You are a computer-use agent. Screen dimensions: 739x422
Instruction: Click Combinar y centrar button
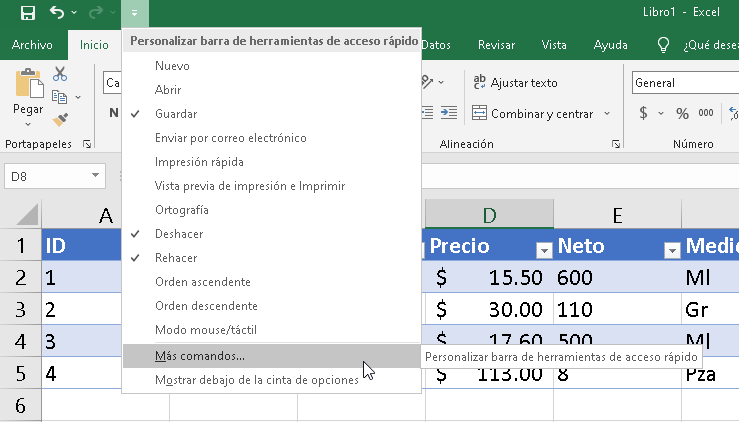tap(532, 114)
